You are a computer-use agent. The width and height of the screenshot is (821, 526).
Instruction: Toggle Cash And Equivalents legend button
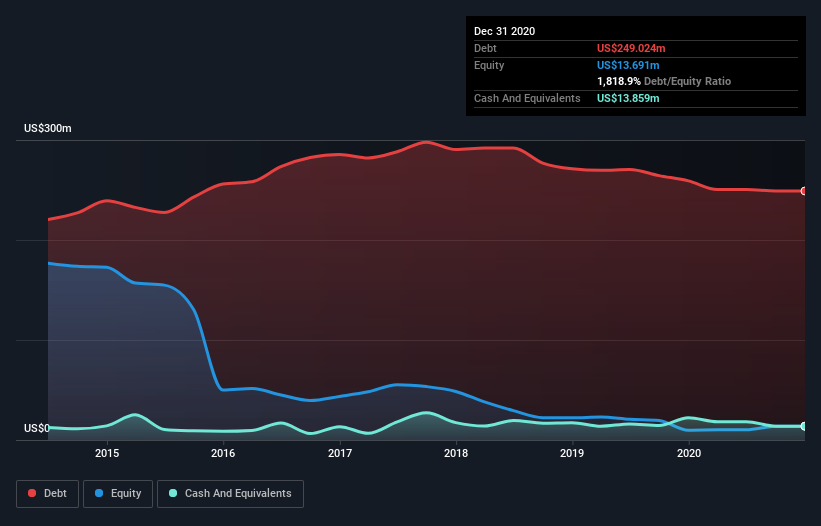pyautogui.click(x=230, y=494)
